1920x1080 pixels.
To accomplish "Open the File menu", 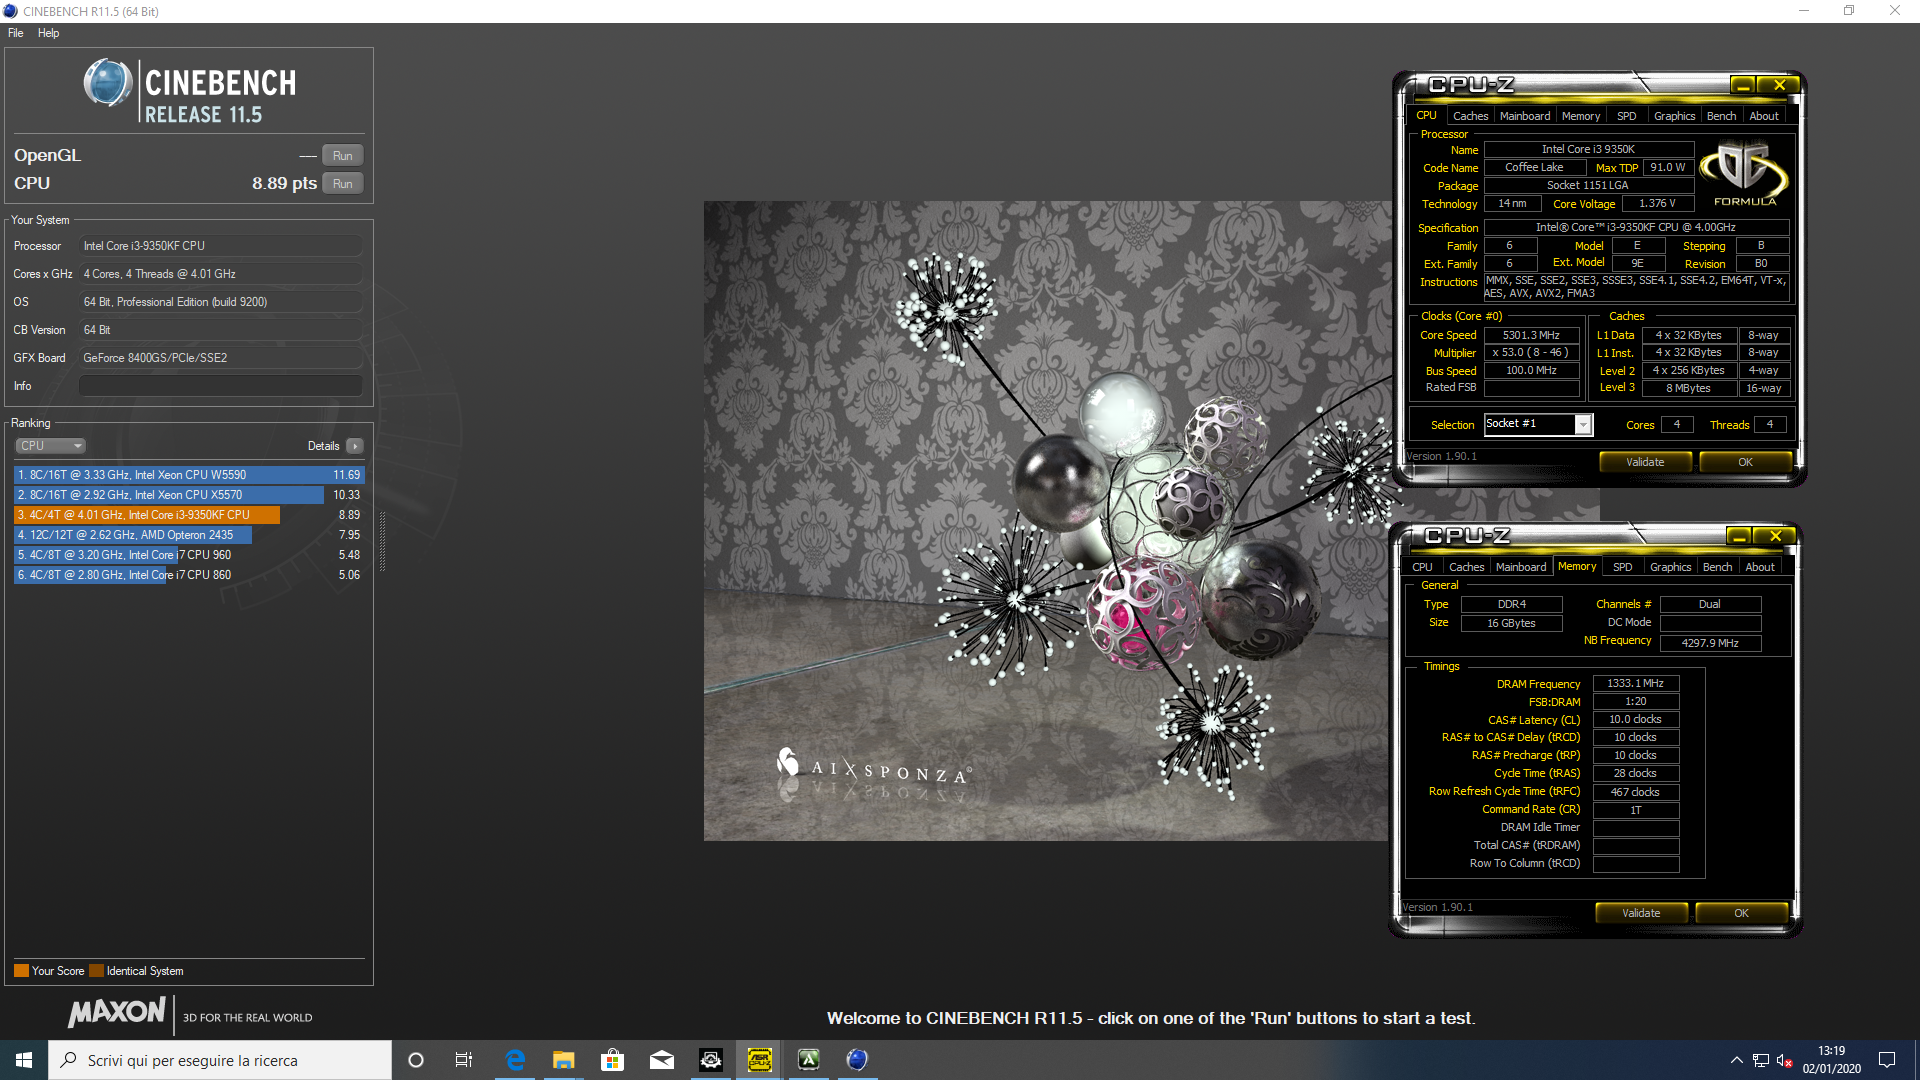I will 16,33.
